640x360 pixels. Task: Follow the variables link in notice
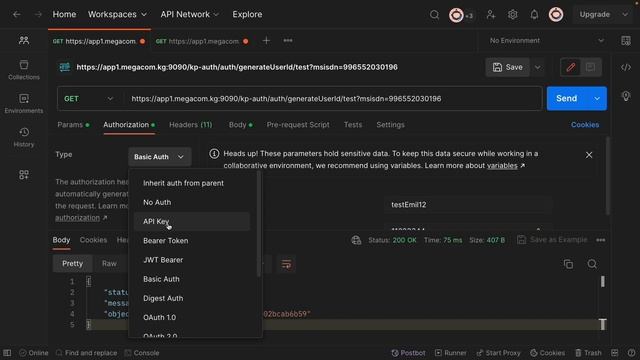pyautogui.click(x=502, y=166)
